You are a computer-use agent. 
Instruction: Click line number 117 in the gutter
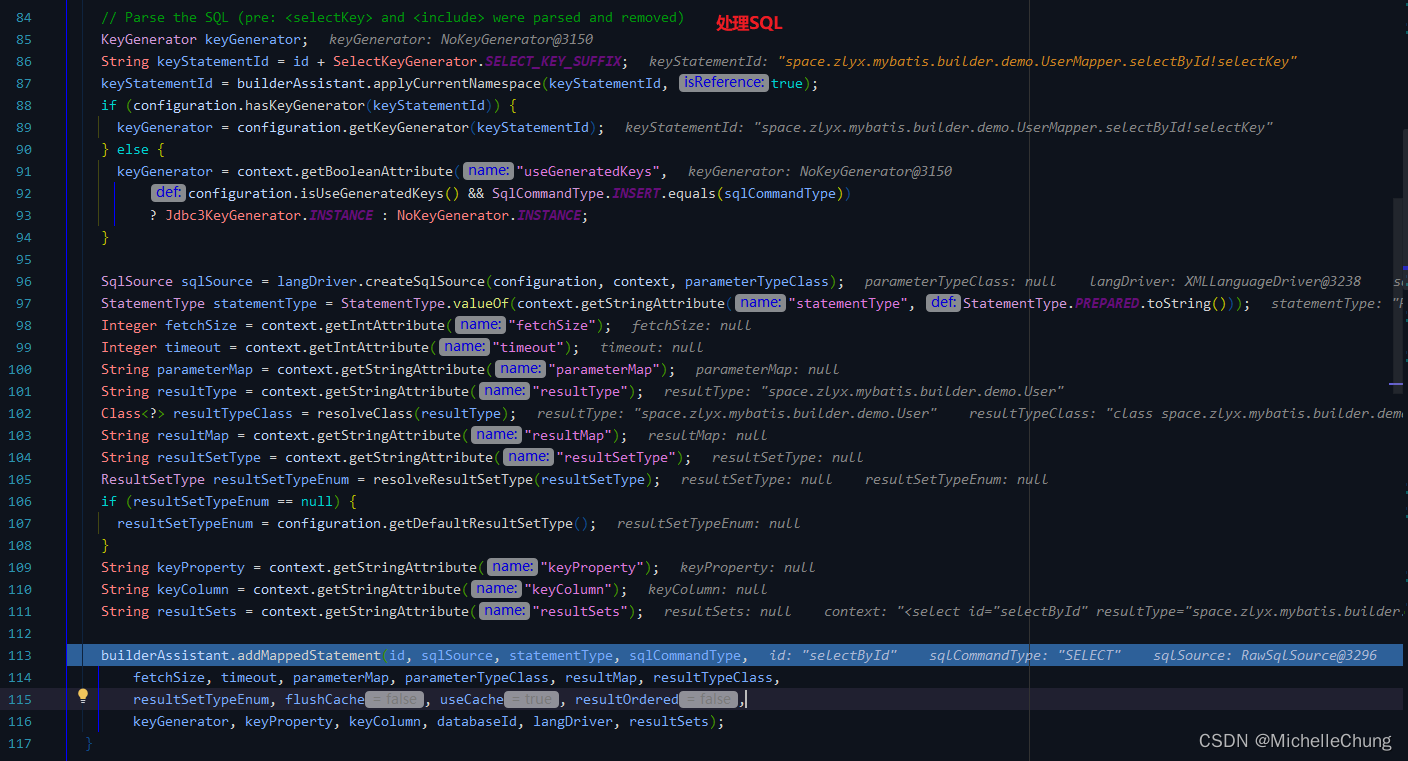(x=20, y=743)
